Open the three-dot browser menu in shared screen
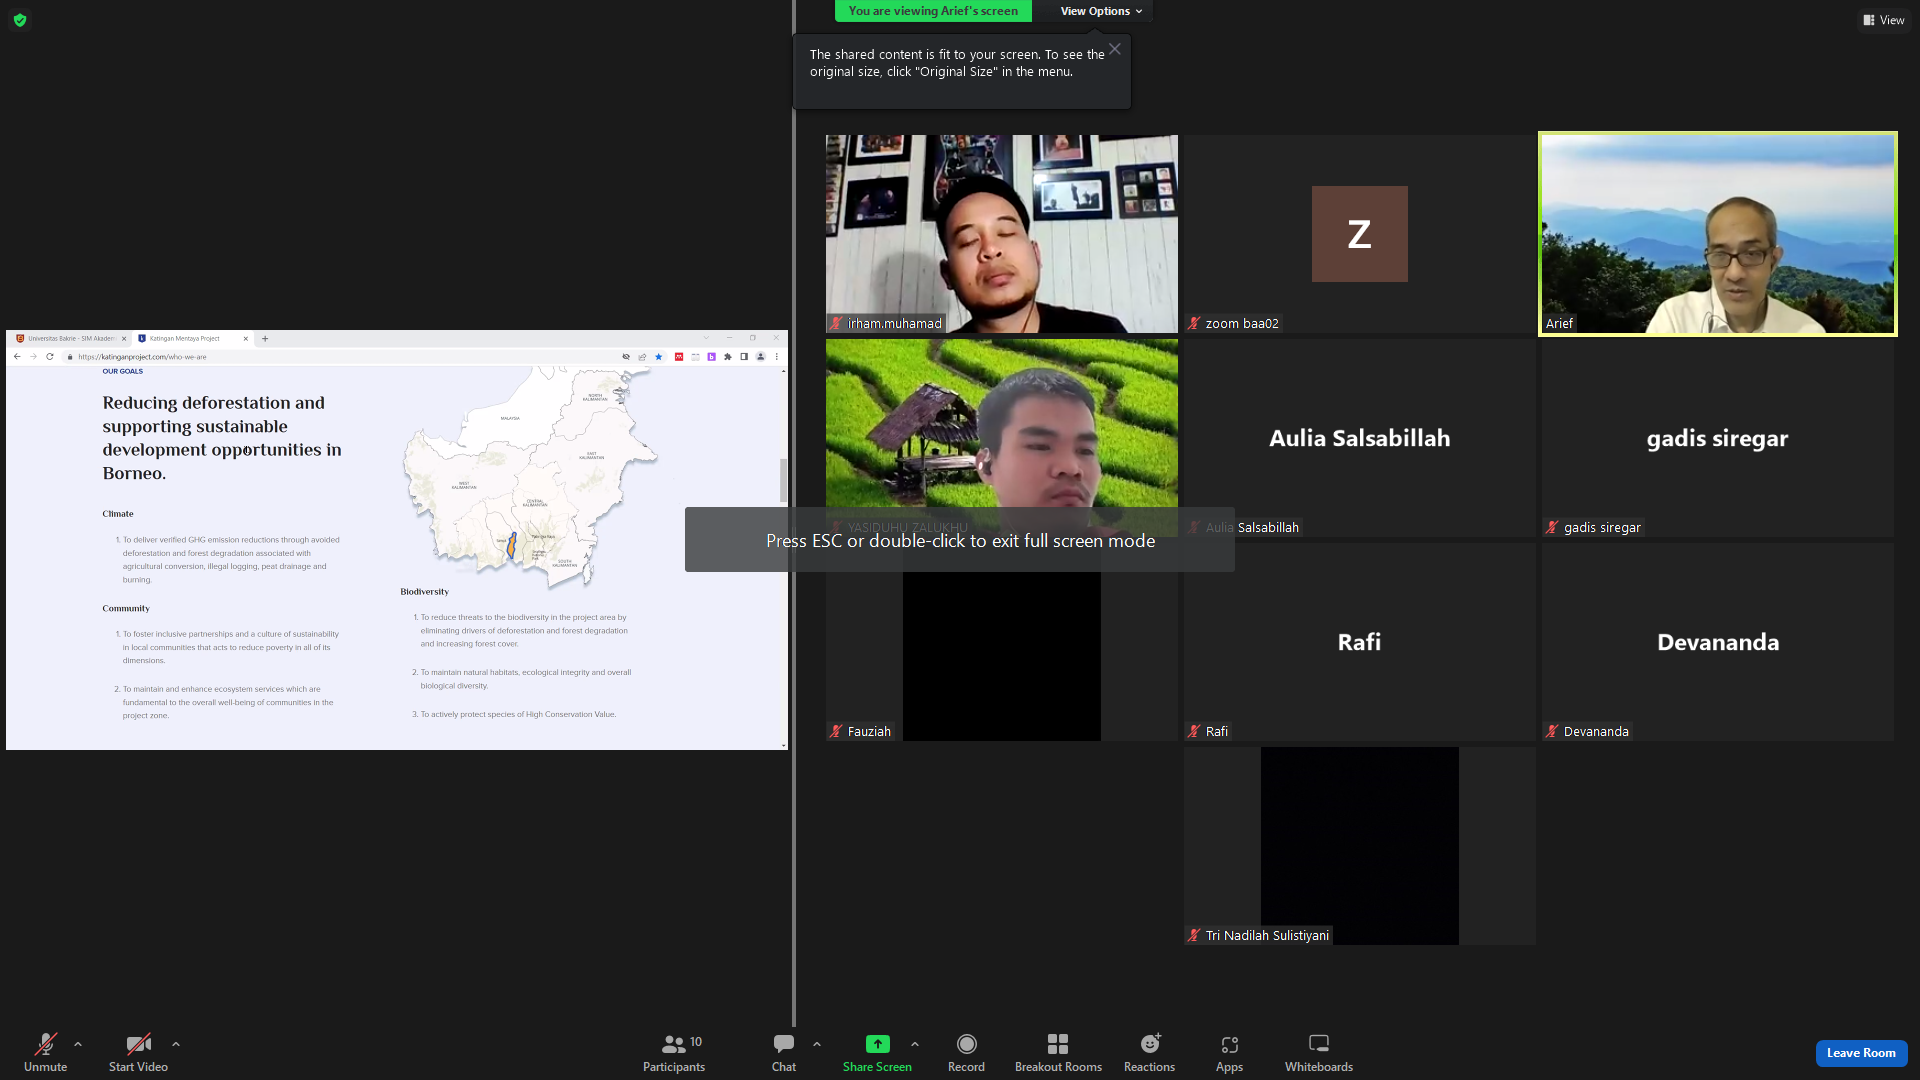Viewport: 1920px width, 1080px height. click(777, 357)
